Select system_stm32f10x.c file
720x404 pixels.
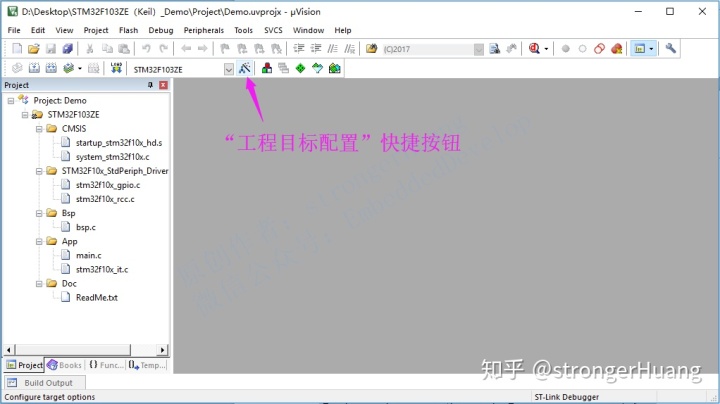(x=112, y=157)
